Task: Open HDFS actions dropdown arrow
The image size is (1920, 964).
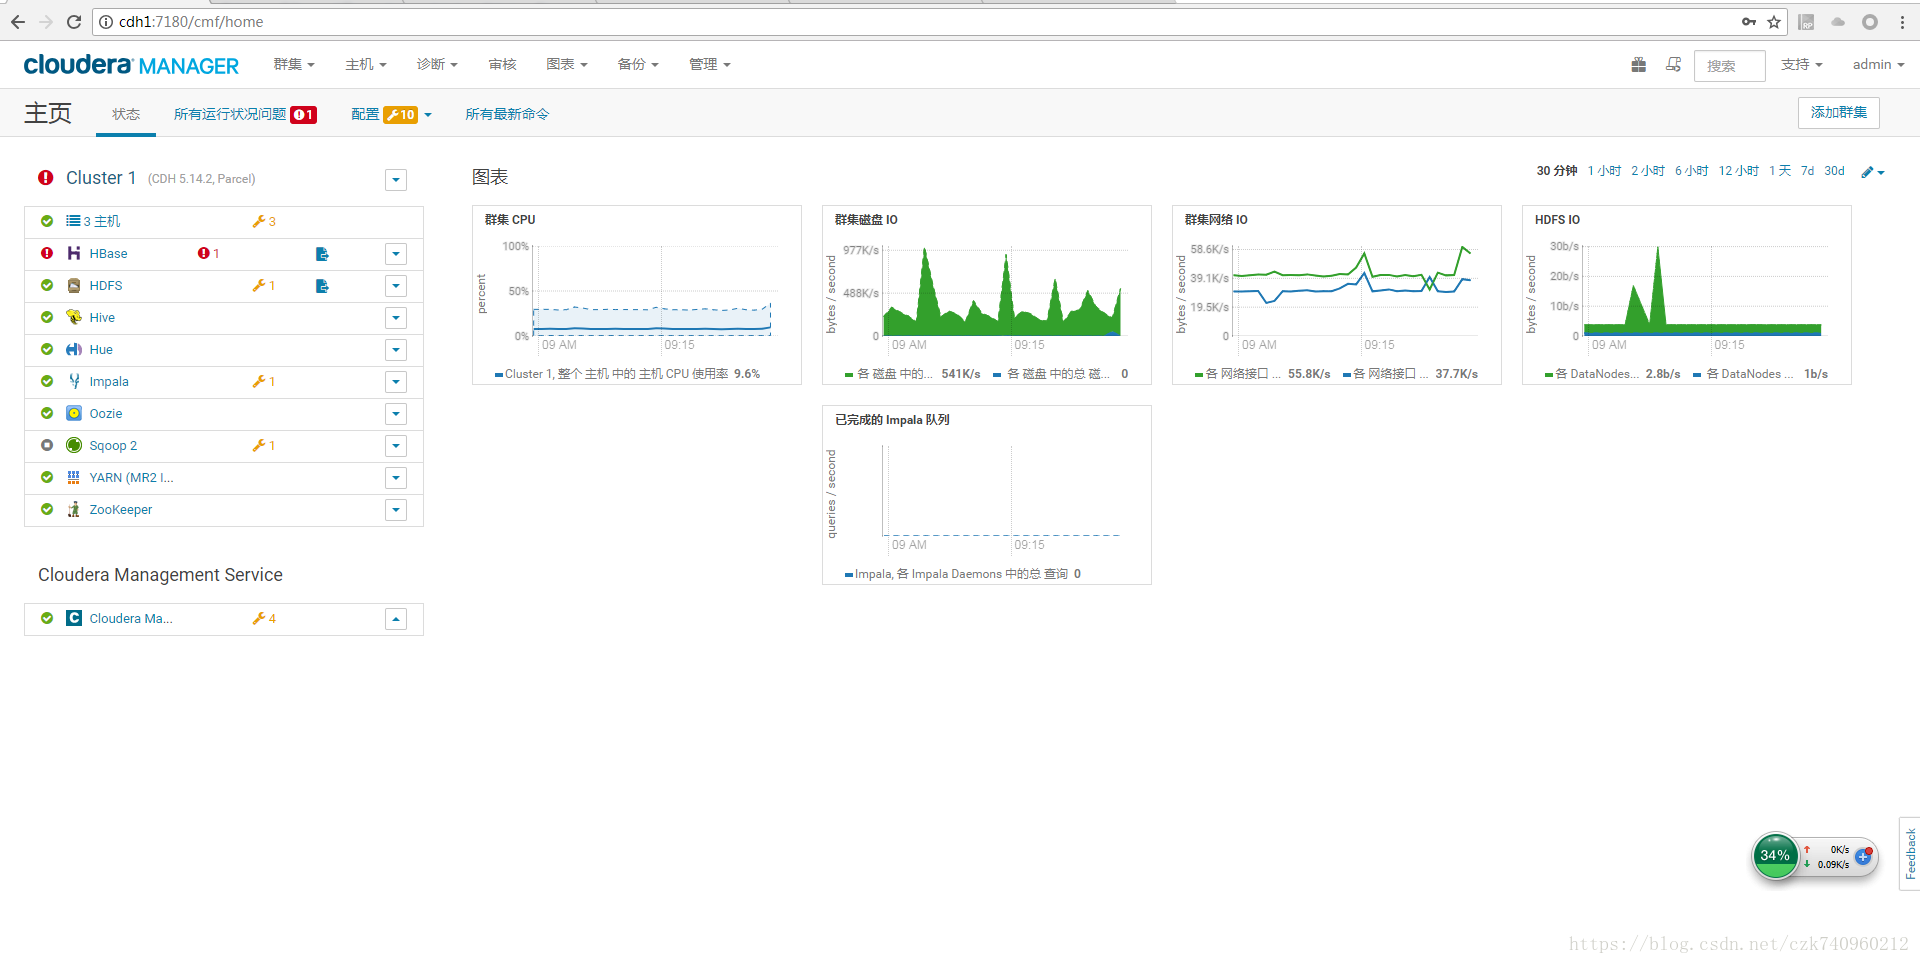Action: click(x=396, y=286)
